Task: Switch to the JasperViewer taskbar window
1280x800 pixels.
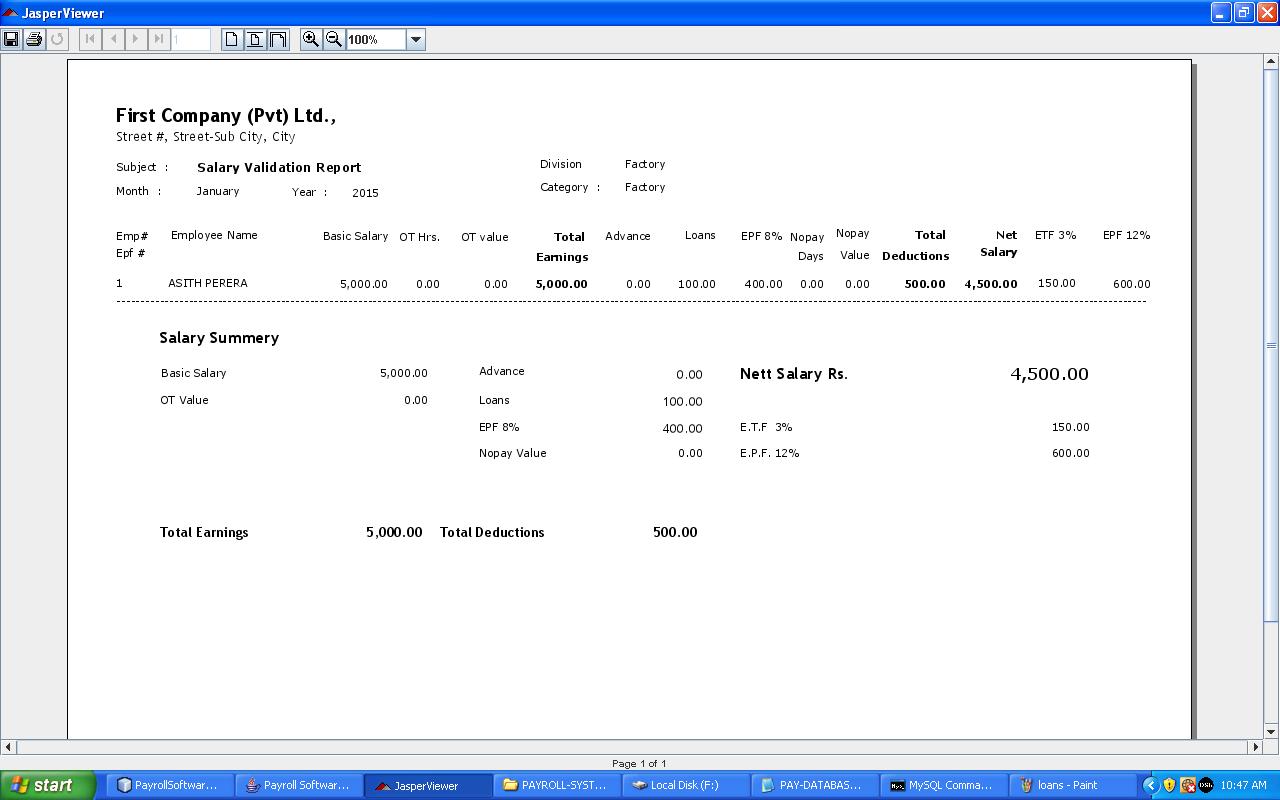Action: tap(428, 784)
